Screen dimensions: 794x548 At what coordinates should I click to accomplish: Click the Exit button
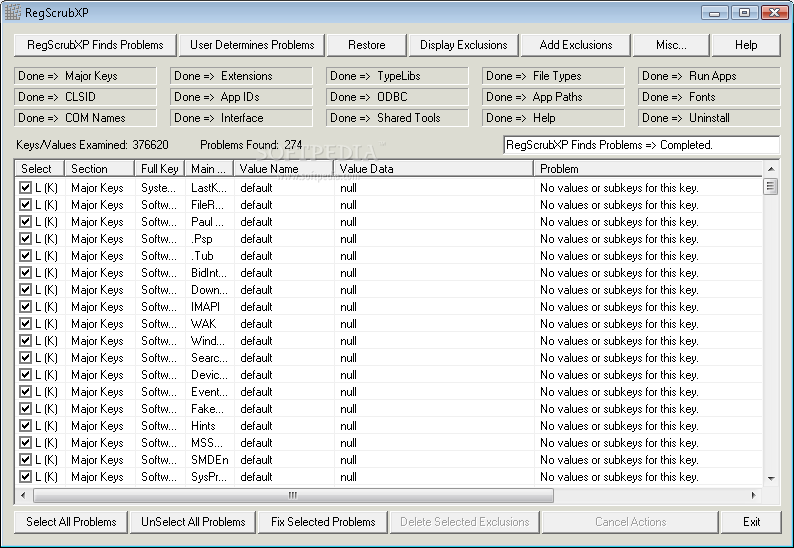[x=751, y=522]
